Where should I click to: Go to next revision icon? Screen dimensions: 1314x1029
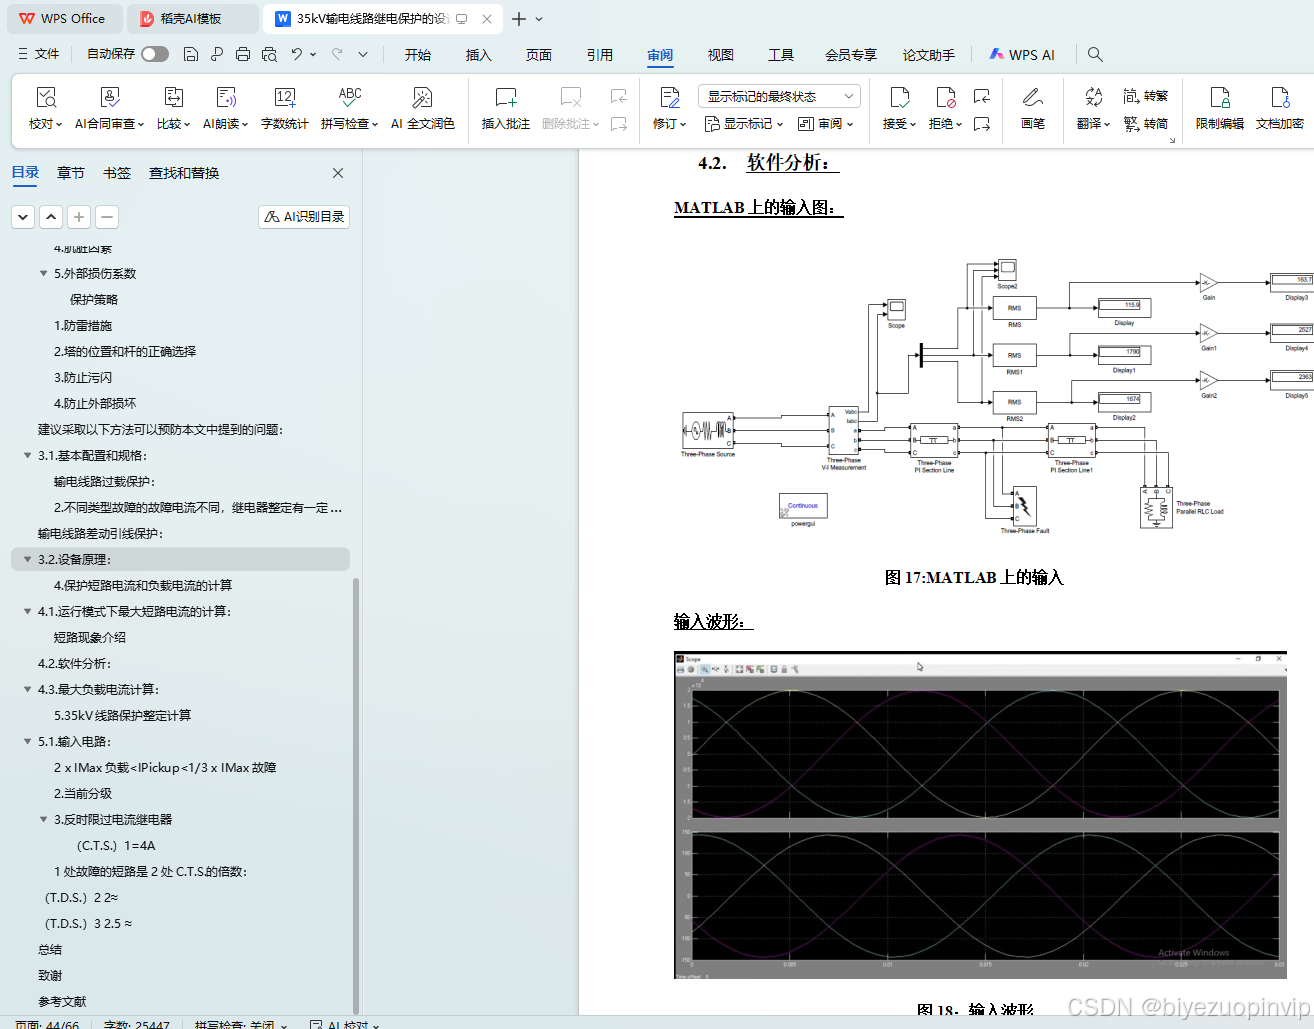982,124
